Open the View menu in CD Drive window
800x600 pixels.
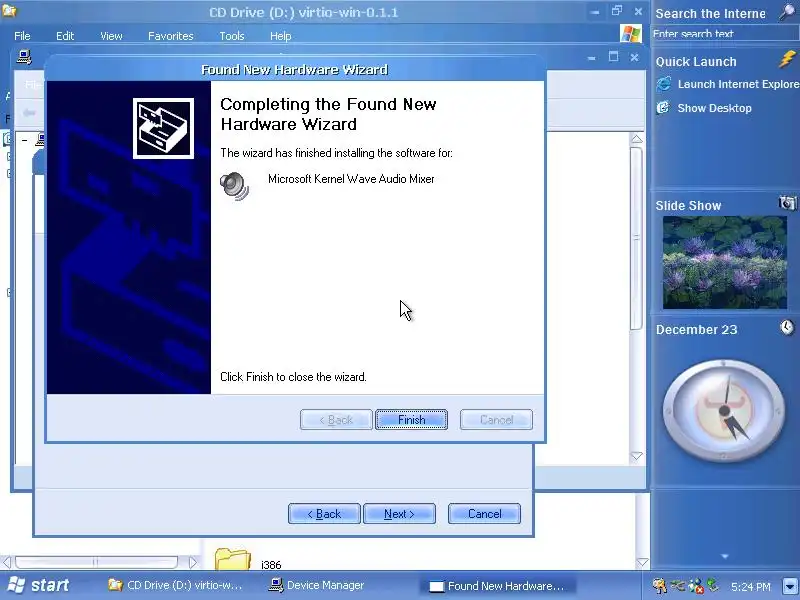[111, 36]
